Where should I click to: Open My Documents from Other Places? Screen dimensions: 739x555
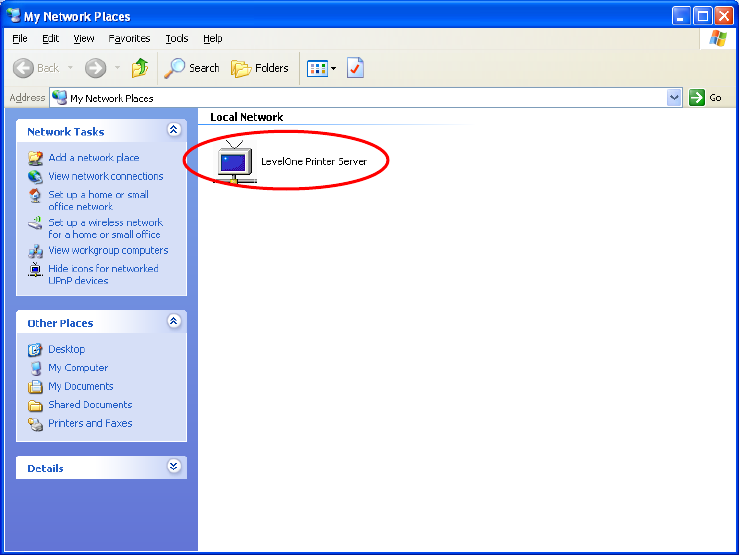pos(81,386)
